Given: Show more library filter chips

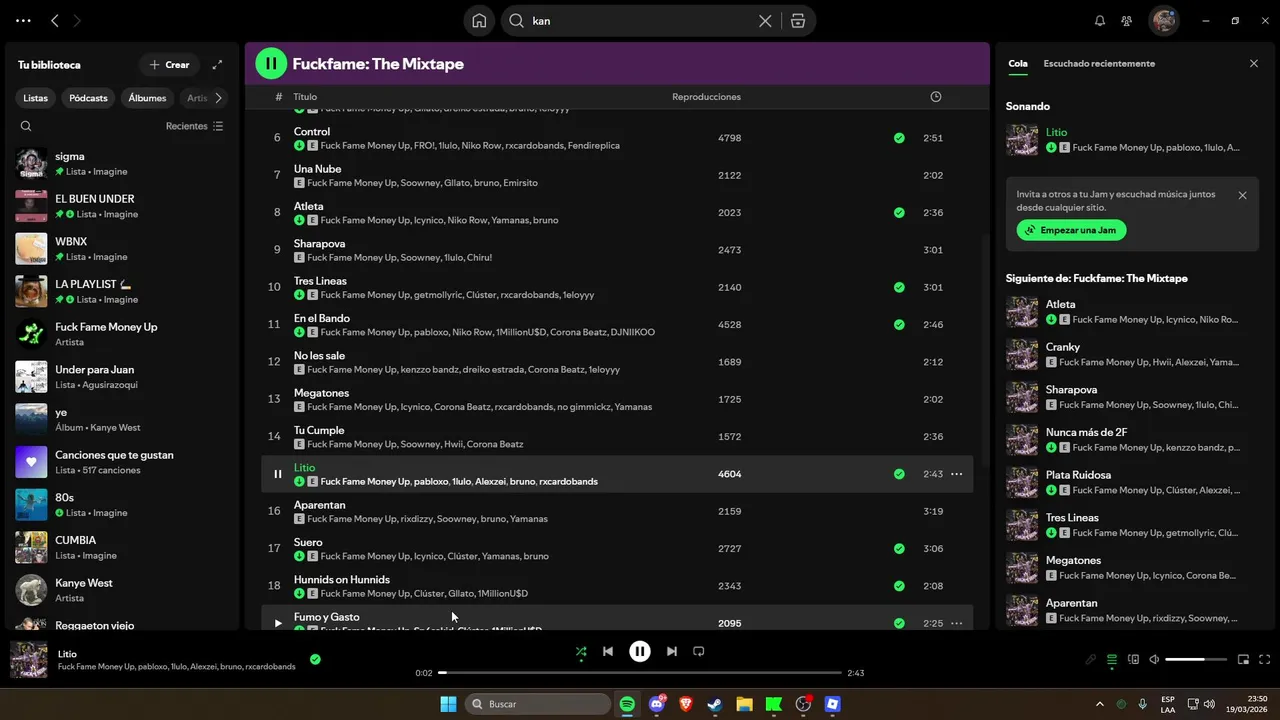Looking at the screenshot, I should pyautogui.click(x=218, y=98).
